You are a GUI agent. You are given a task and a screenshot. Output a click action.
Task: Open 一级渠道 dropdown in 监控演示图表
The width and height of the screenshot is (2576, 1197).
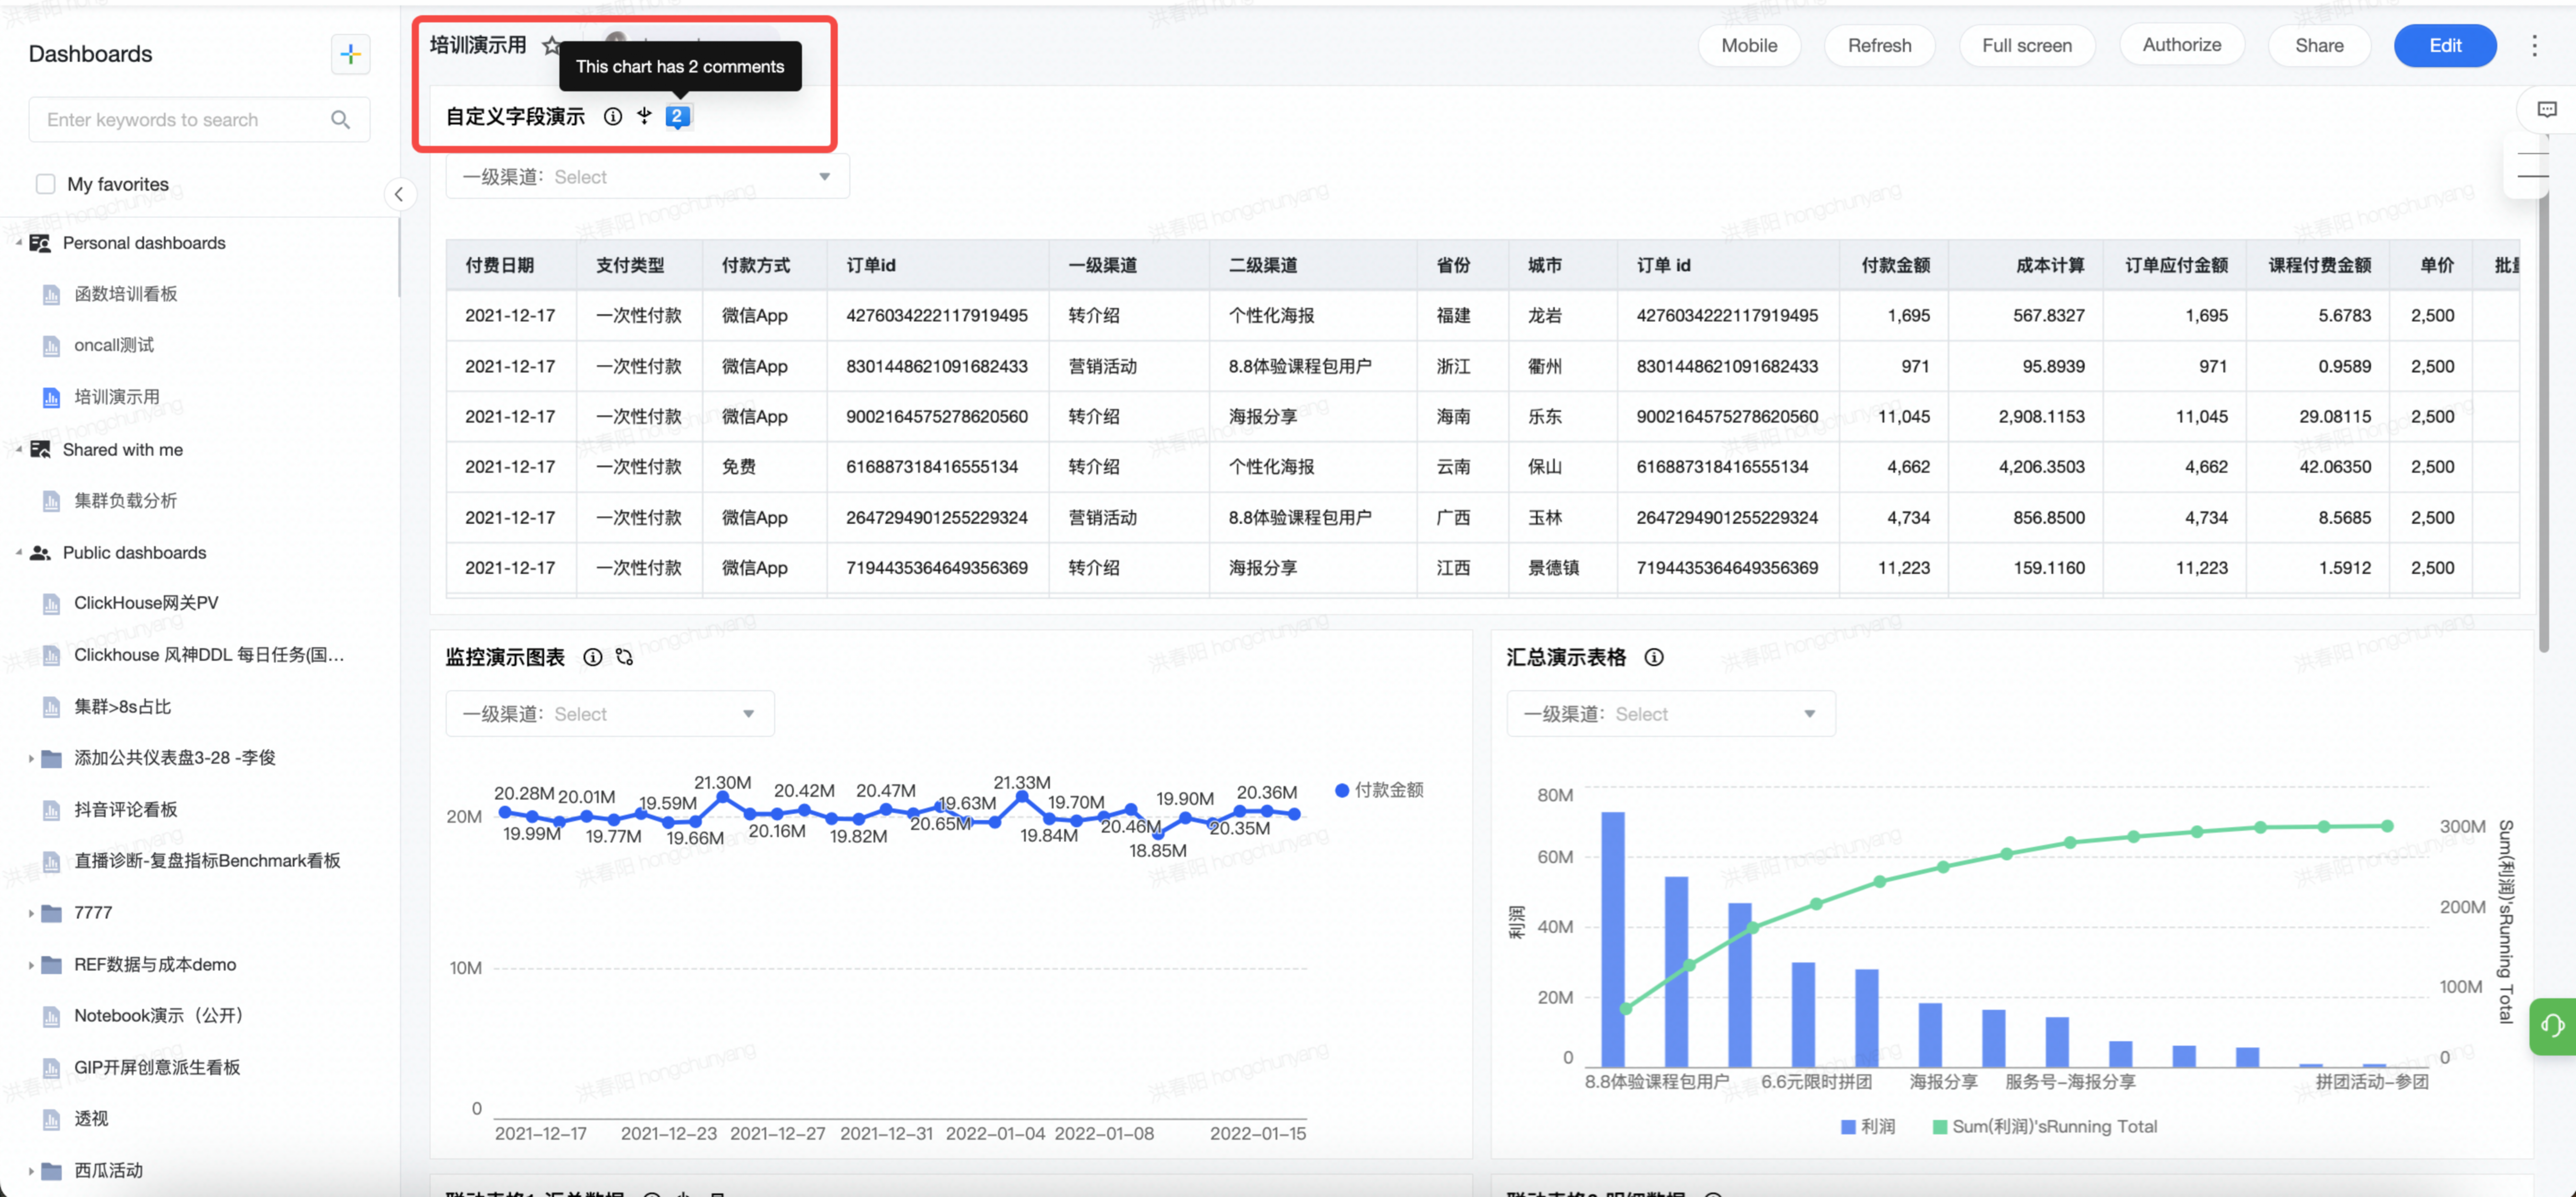pos(610,714)
